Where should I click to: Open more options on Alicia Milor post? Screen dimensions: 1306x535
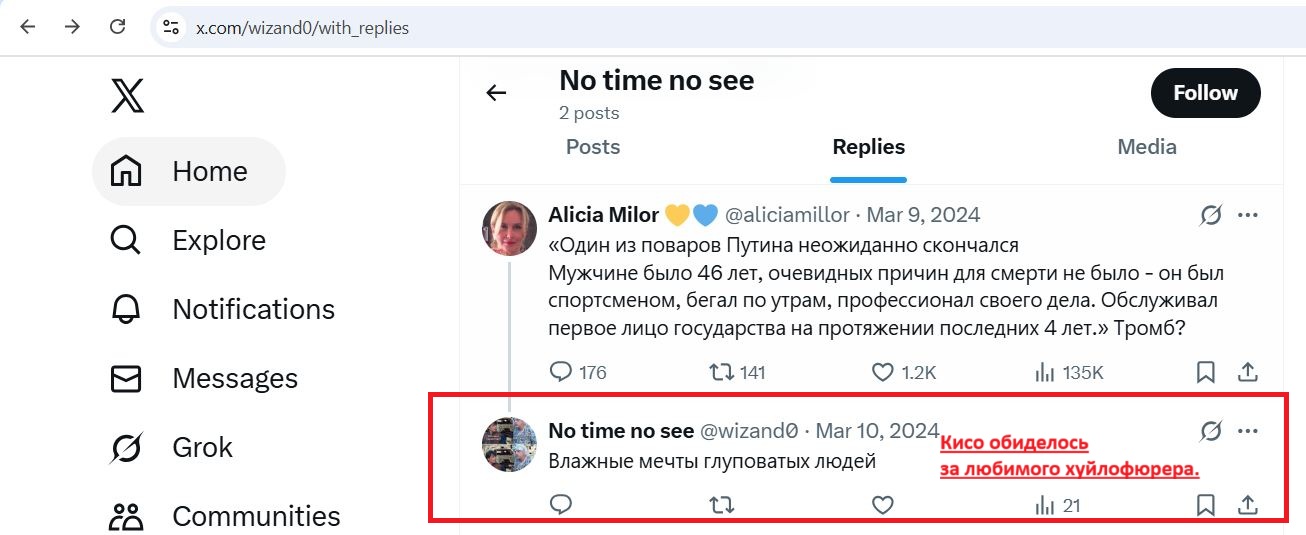[1248, 215]
